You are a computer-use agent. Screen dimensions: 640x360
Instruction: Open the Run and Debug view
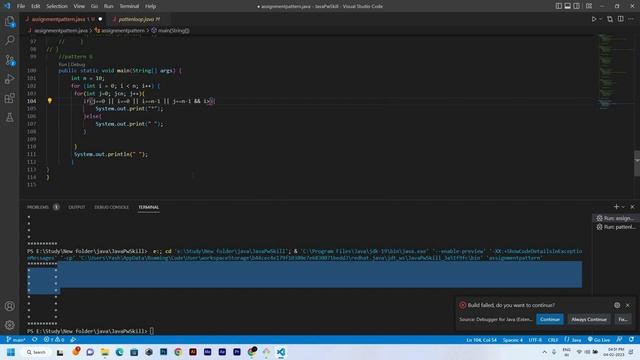pyautogui.click(x=9, y=79)
